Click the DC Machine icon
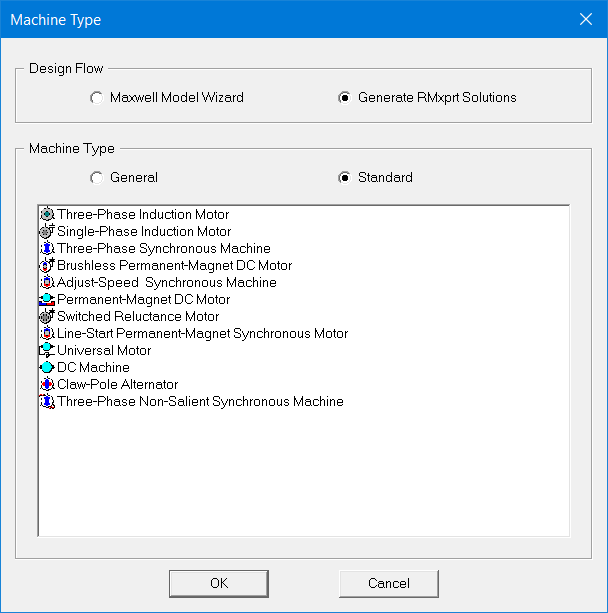The width and height of the screenshot is (608, 613). [47, 367]
